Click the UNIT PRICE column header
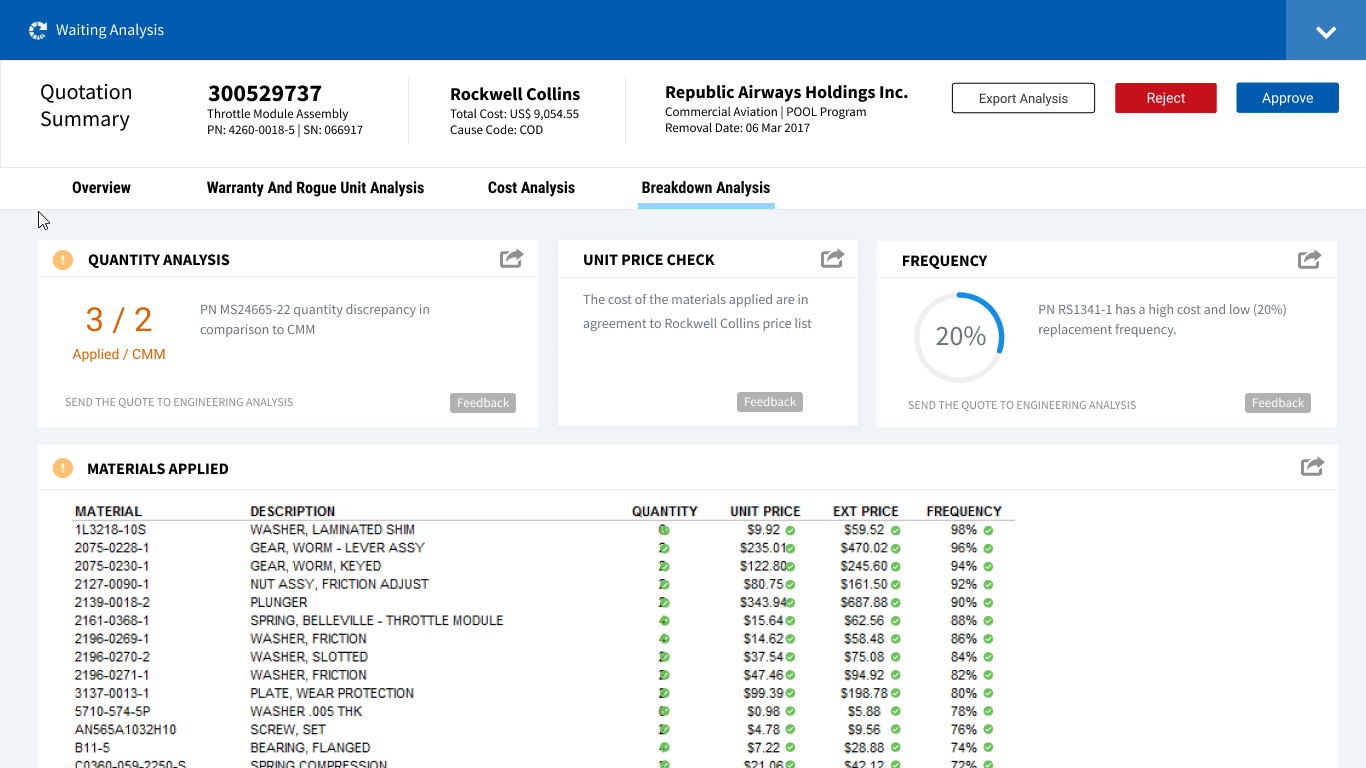This screenshot has height=768, width=1366. point(765,511)
